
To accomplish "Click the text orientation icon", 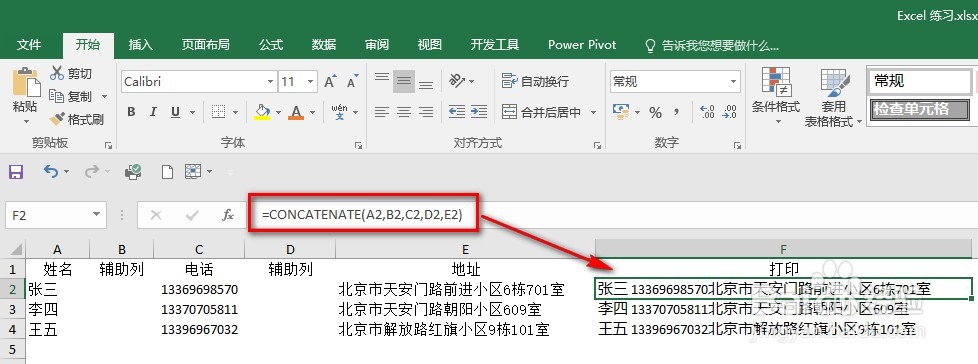I will pyautogui.click(x=457, y=80).
